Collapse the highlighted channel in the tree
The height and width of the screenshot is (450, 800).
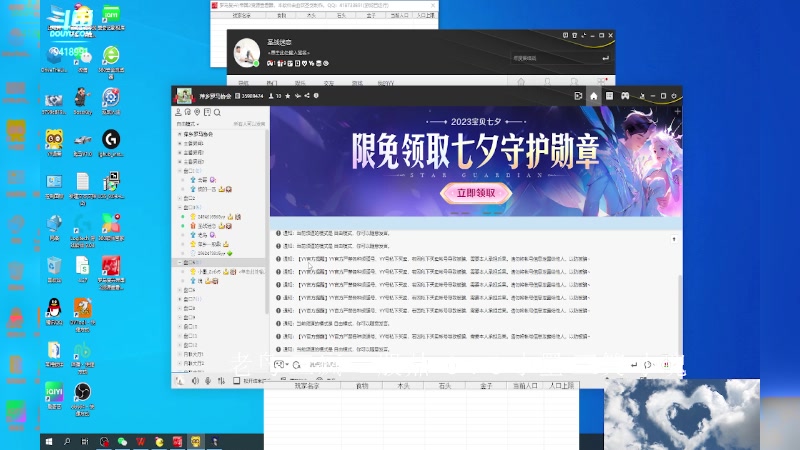pos(180,262)
